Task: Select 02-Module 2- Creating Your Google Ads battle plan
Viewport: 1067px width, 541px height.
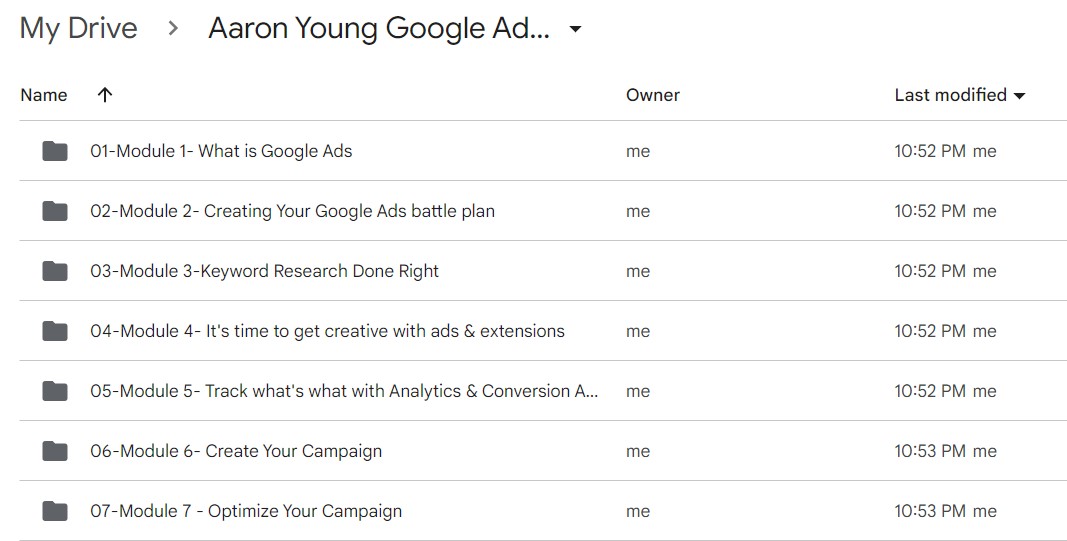Action: (x=543, y=211)
